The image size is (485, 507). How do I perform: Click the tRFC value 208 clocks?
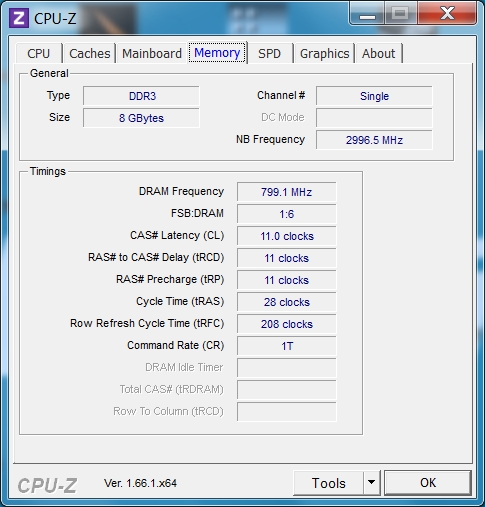[287, 324]
